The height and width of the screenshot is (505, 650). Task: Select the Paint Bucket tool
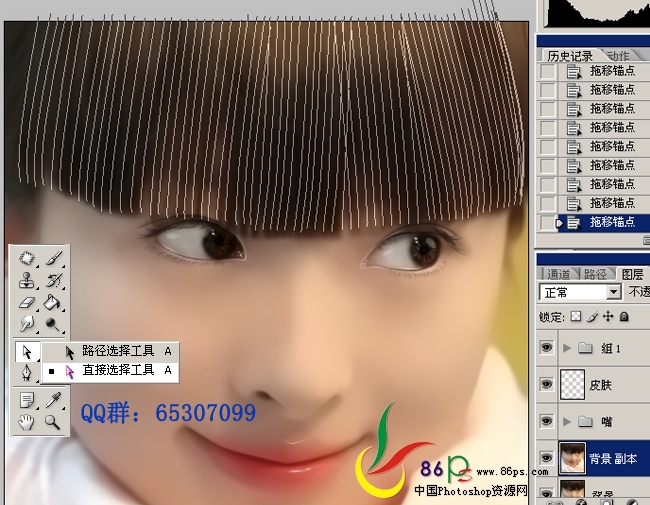tap(53, 302)
